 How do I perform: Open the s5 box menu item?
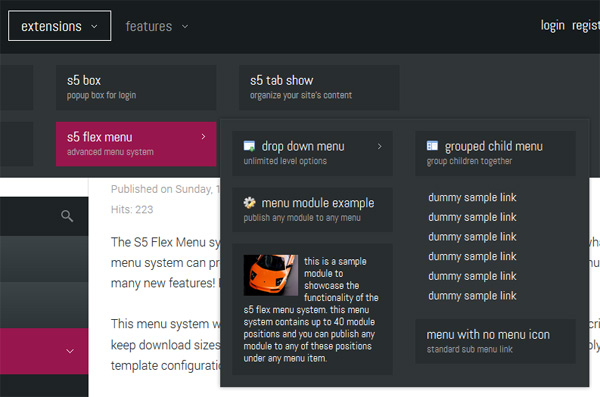coord(136,87)
